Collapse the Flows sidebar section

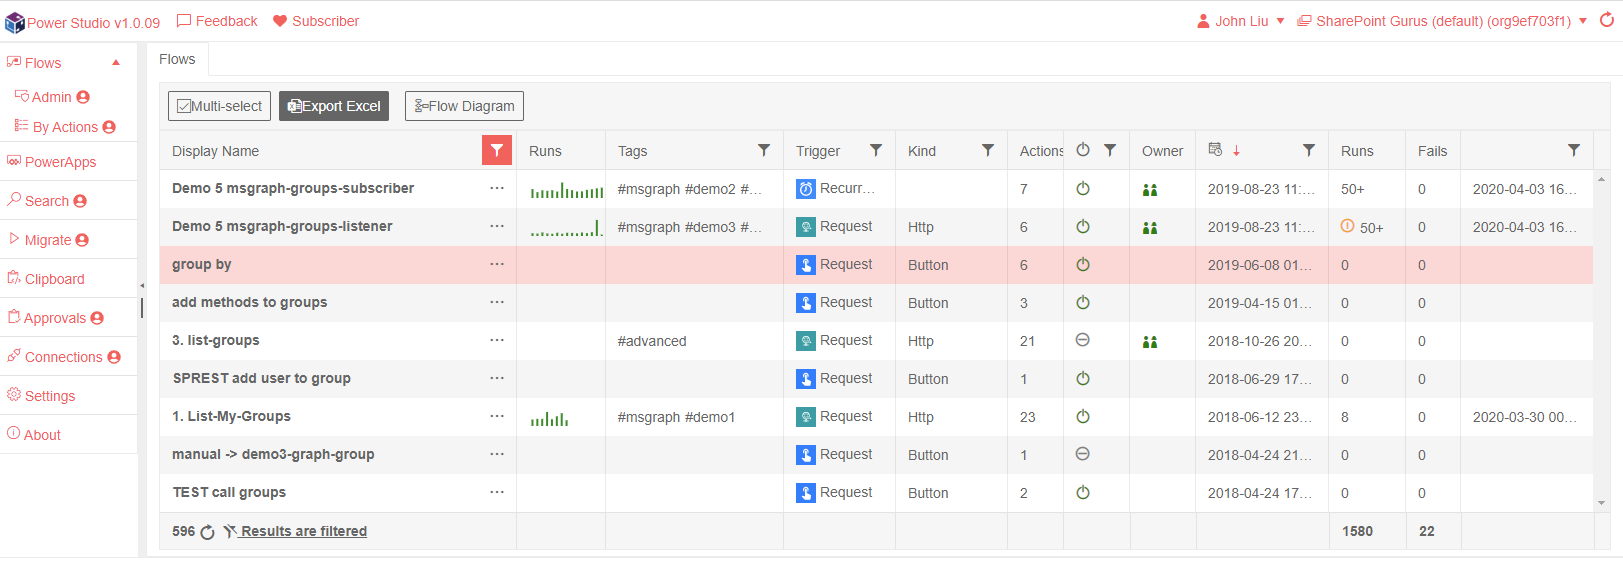(x=116, y=63)
